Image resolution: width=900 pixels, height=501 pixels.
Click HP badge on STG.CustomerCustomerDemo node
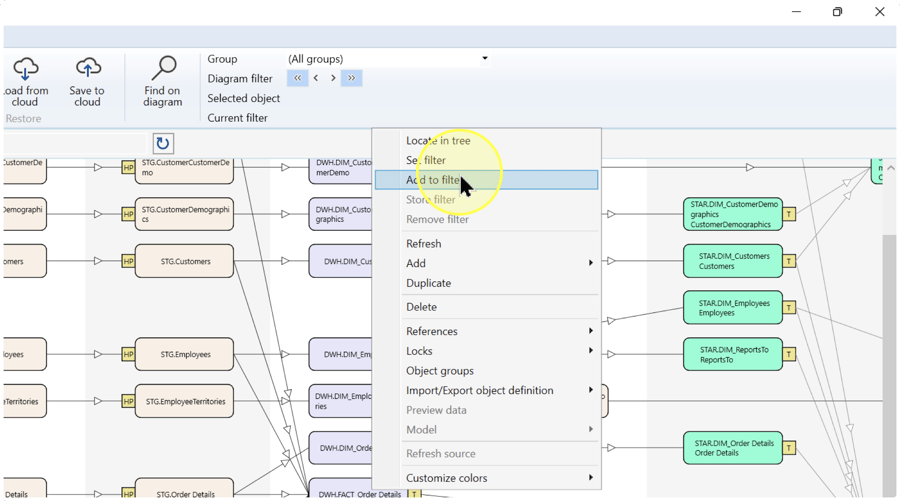pyautogui.click(x=128, y=168)
